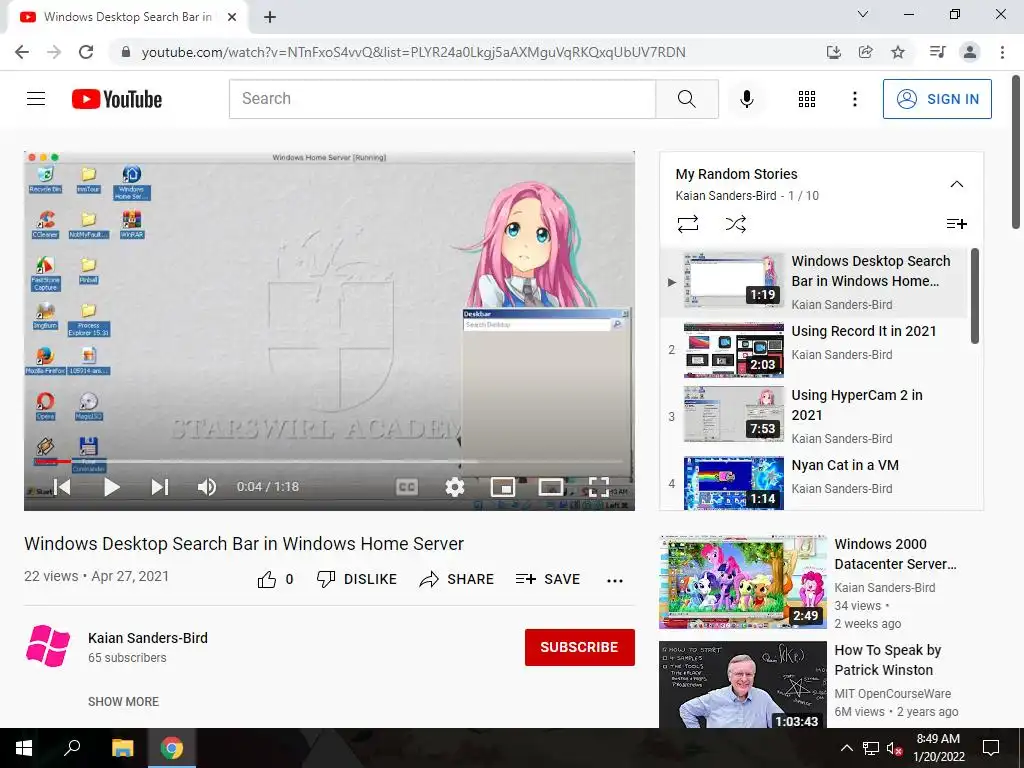Select playlist video Nyan Cat in a VM
Viewport: 1024px width, 768px height.
pyautogui.click(x=814, y=481)
